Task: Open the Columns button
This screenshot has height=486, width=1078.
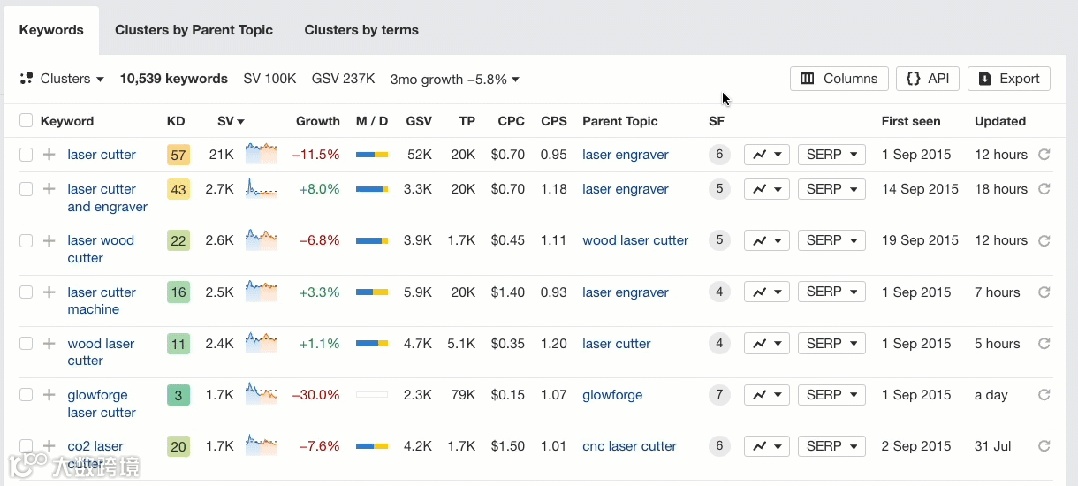Action: pyautogui.click(x=839, y=78)
